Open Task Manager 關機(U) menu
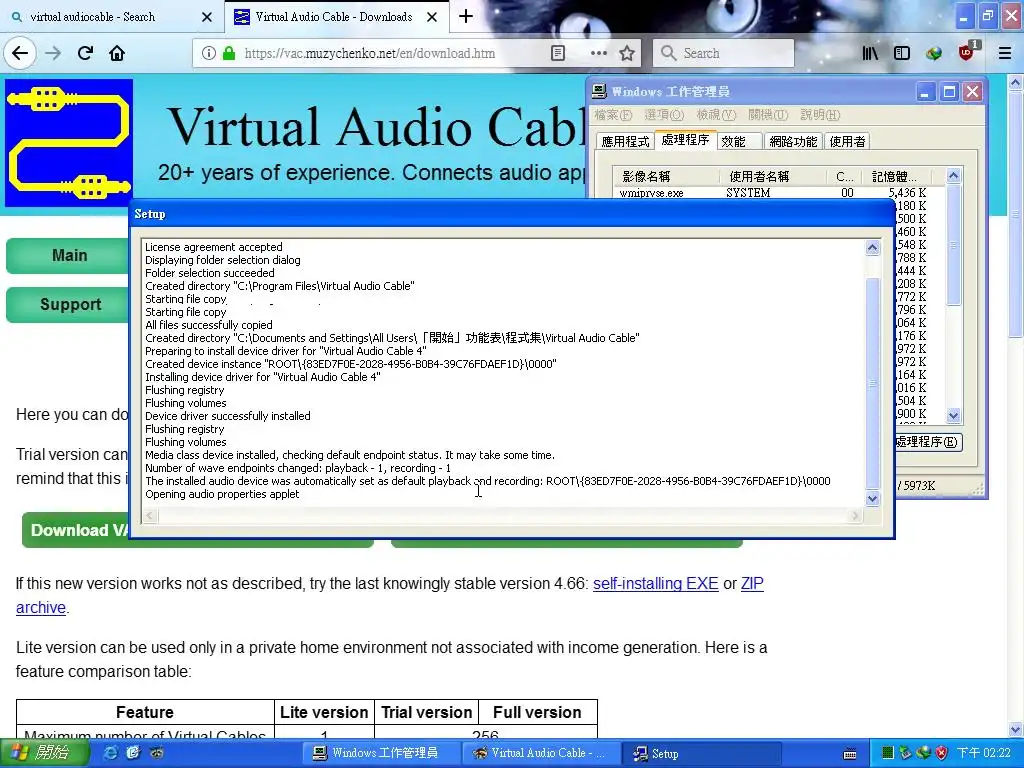 pos(768,115)
